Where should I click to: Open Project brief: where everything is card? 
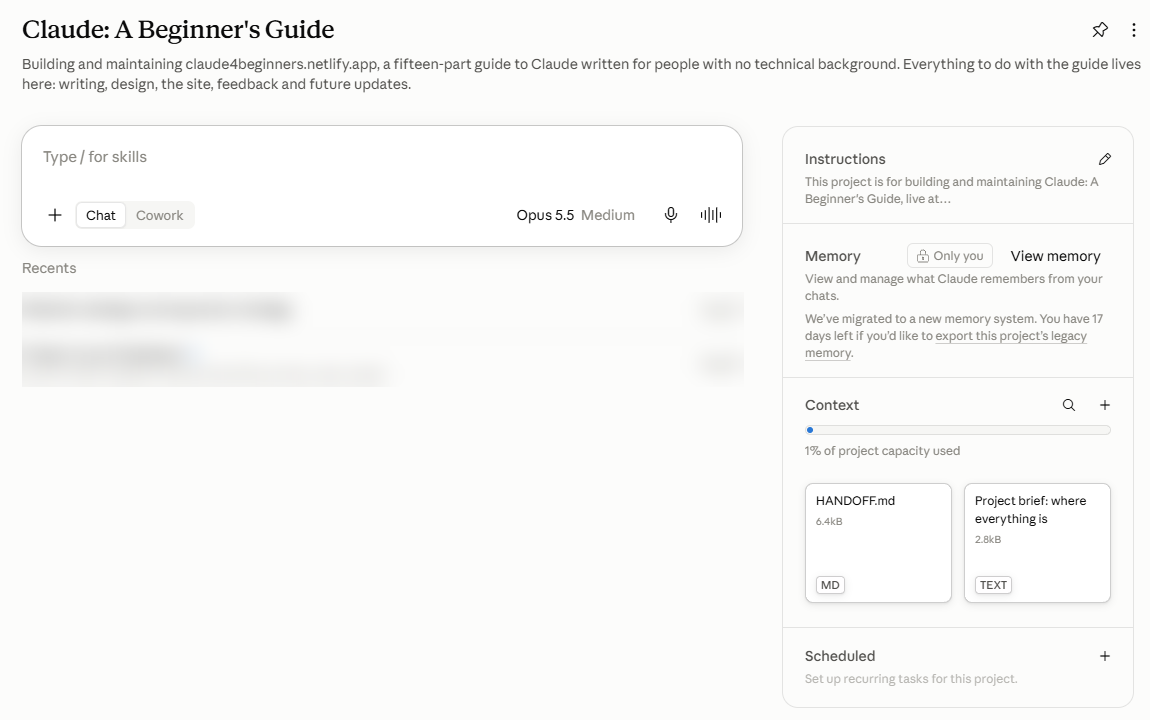point(1037,543)
